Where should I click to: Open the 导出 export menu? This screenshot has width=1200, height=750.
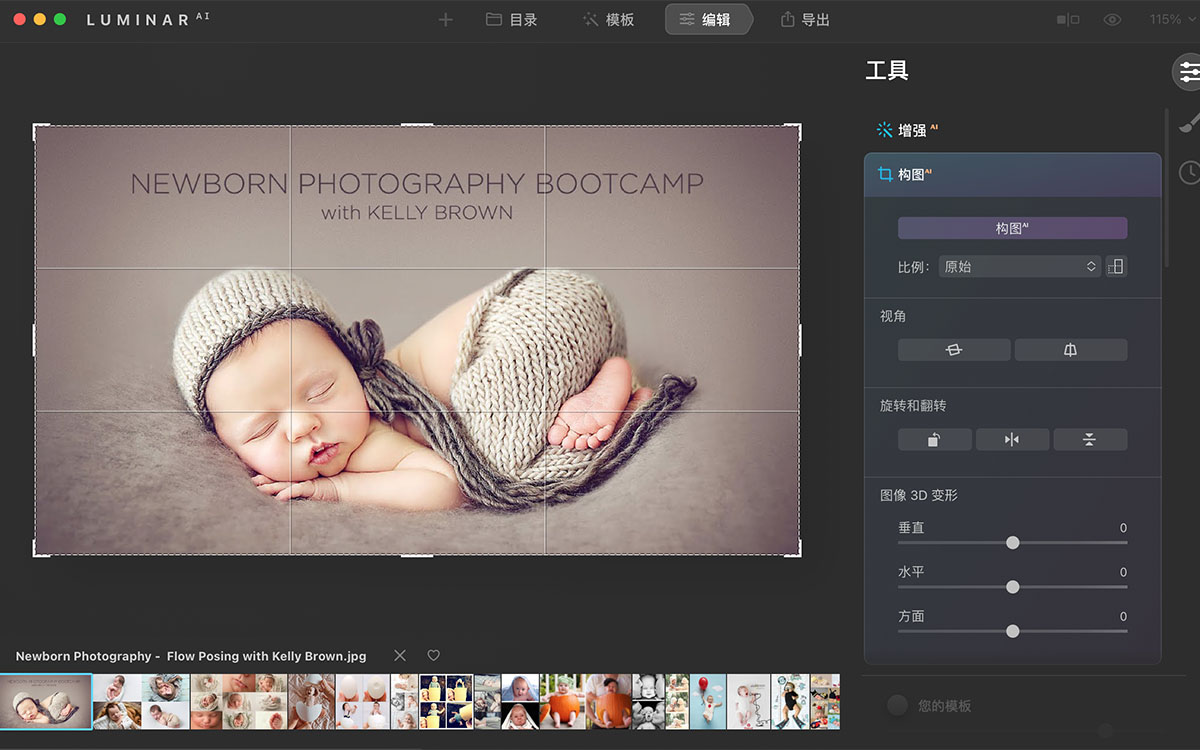[x=805, y=20]
